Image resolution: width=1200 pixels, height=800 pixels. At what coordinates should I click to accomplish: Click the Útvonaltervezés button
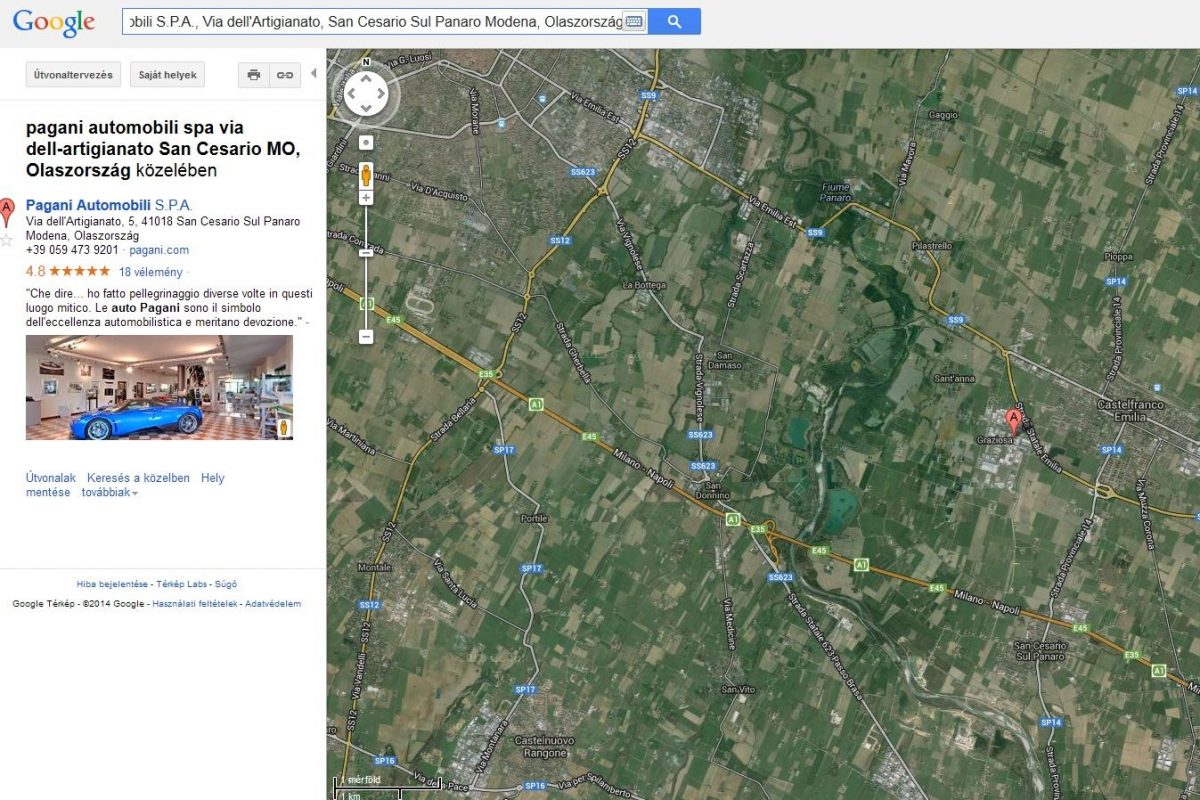point(74,75)
